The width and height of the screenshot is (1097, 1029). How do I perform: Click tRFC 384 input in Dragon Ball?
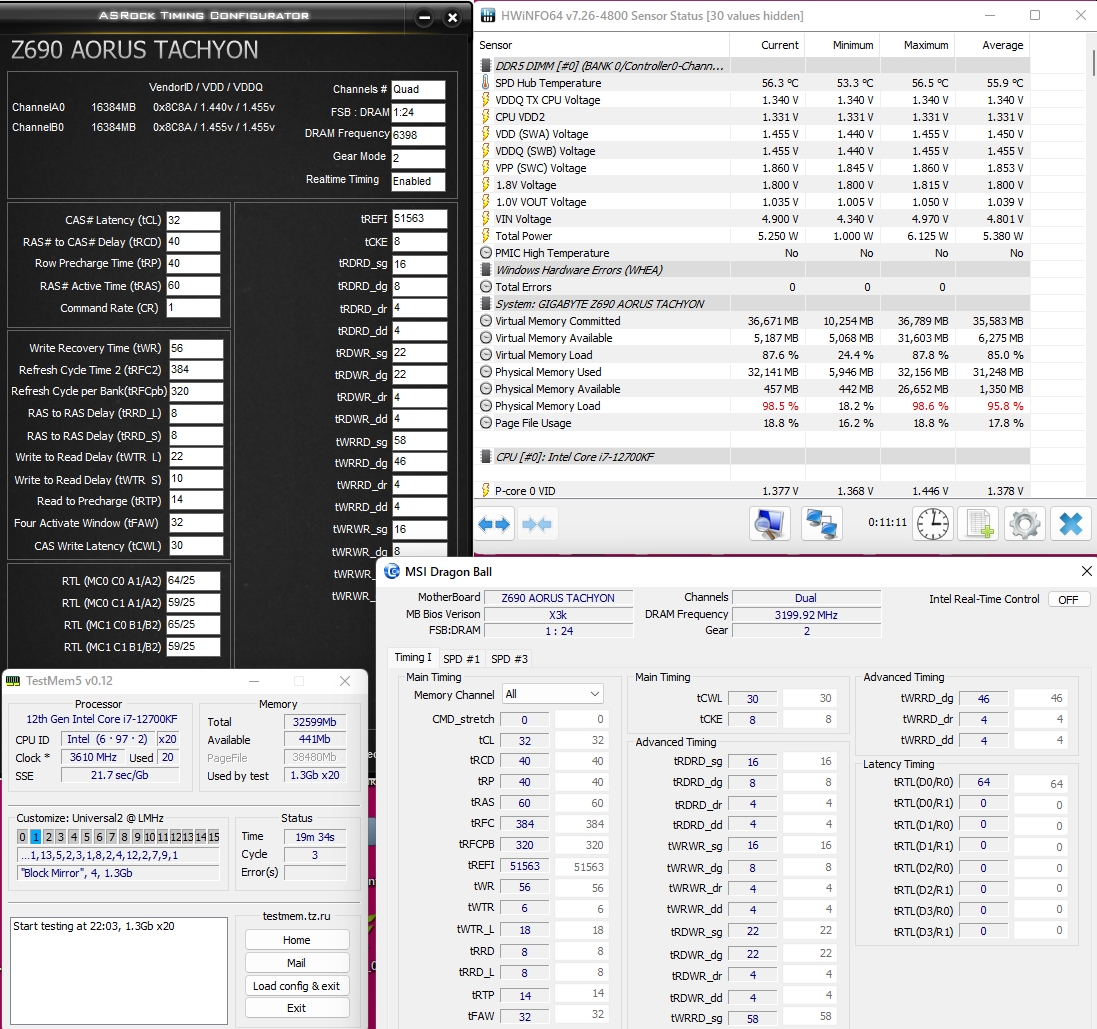(x=525, y=824)
